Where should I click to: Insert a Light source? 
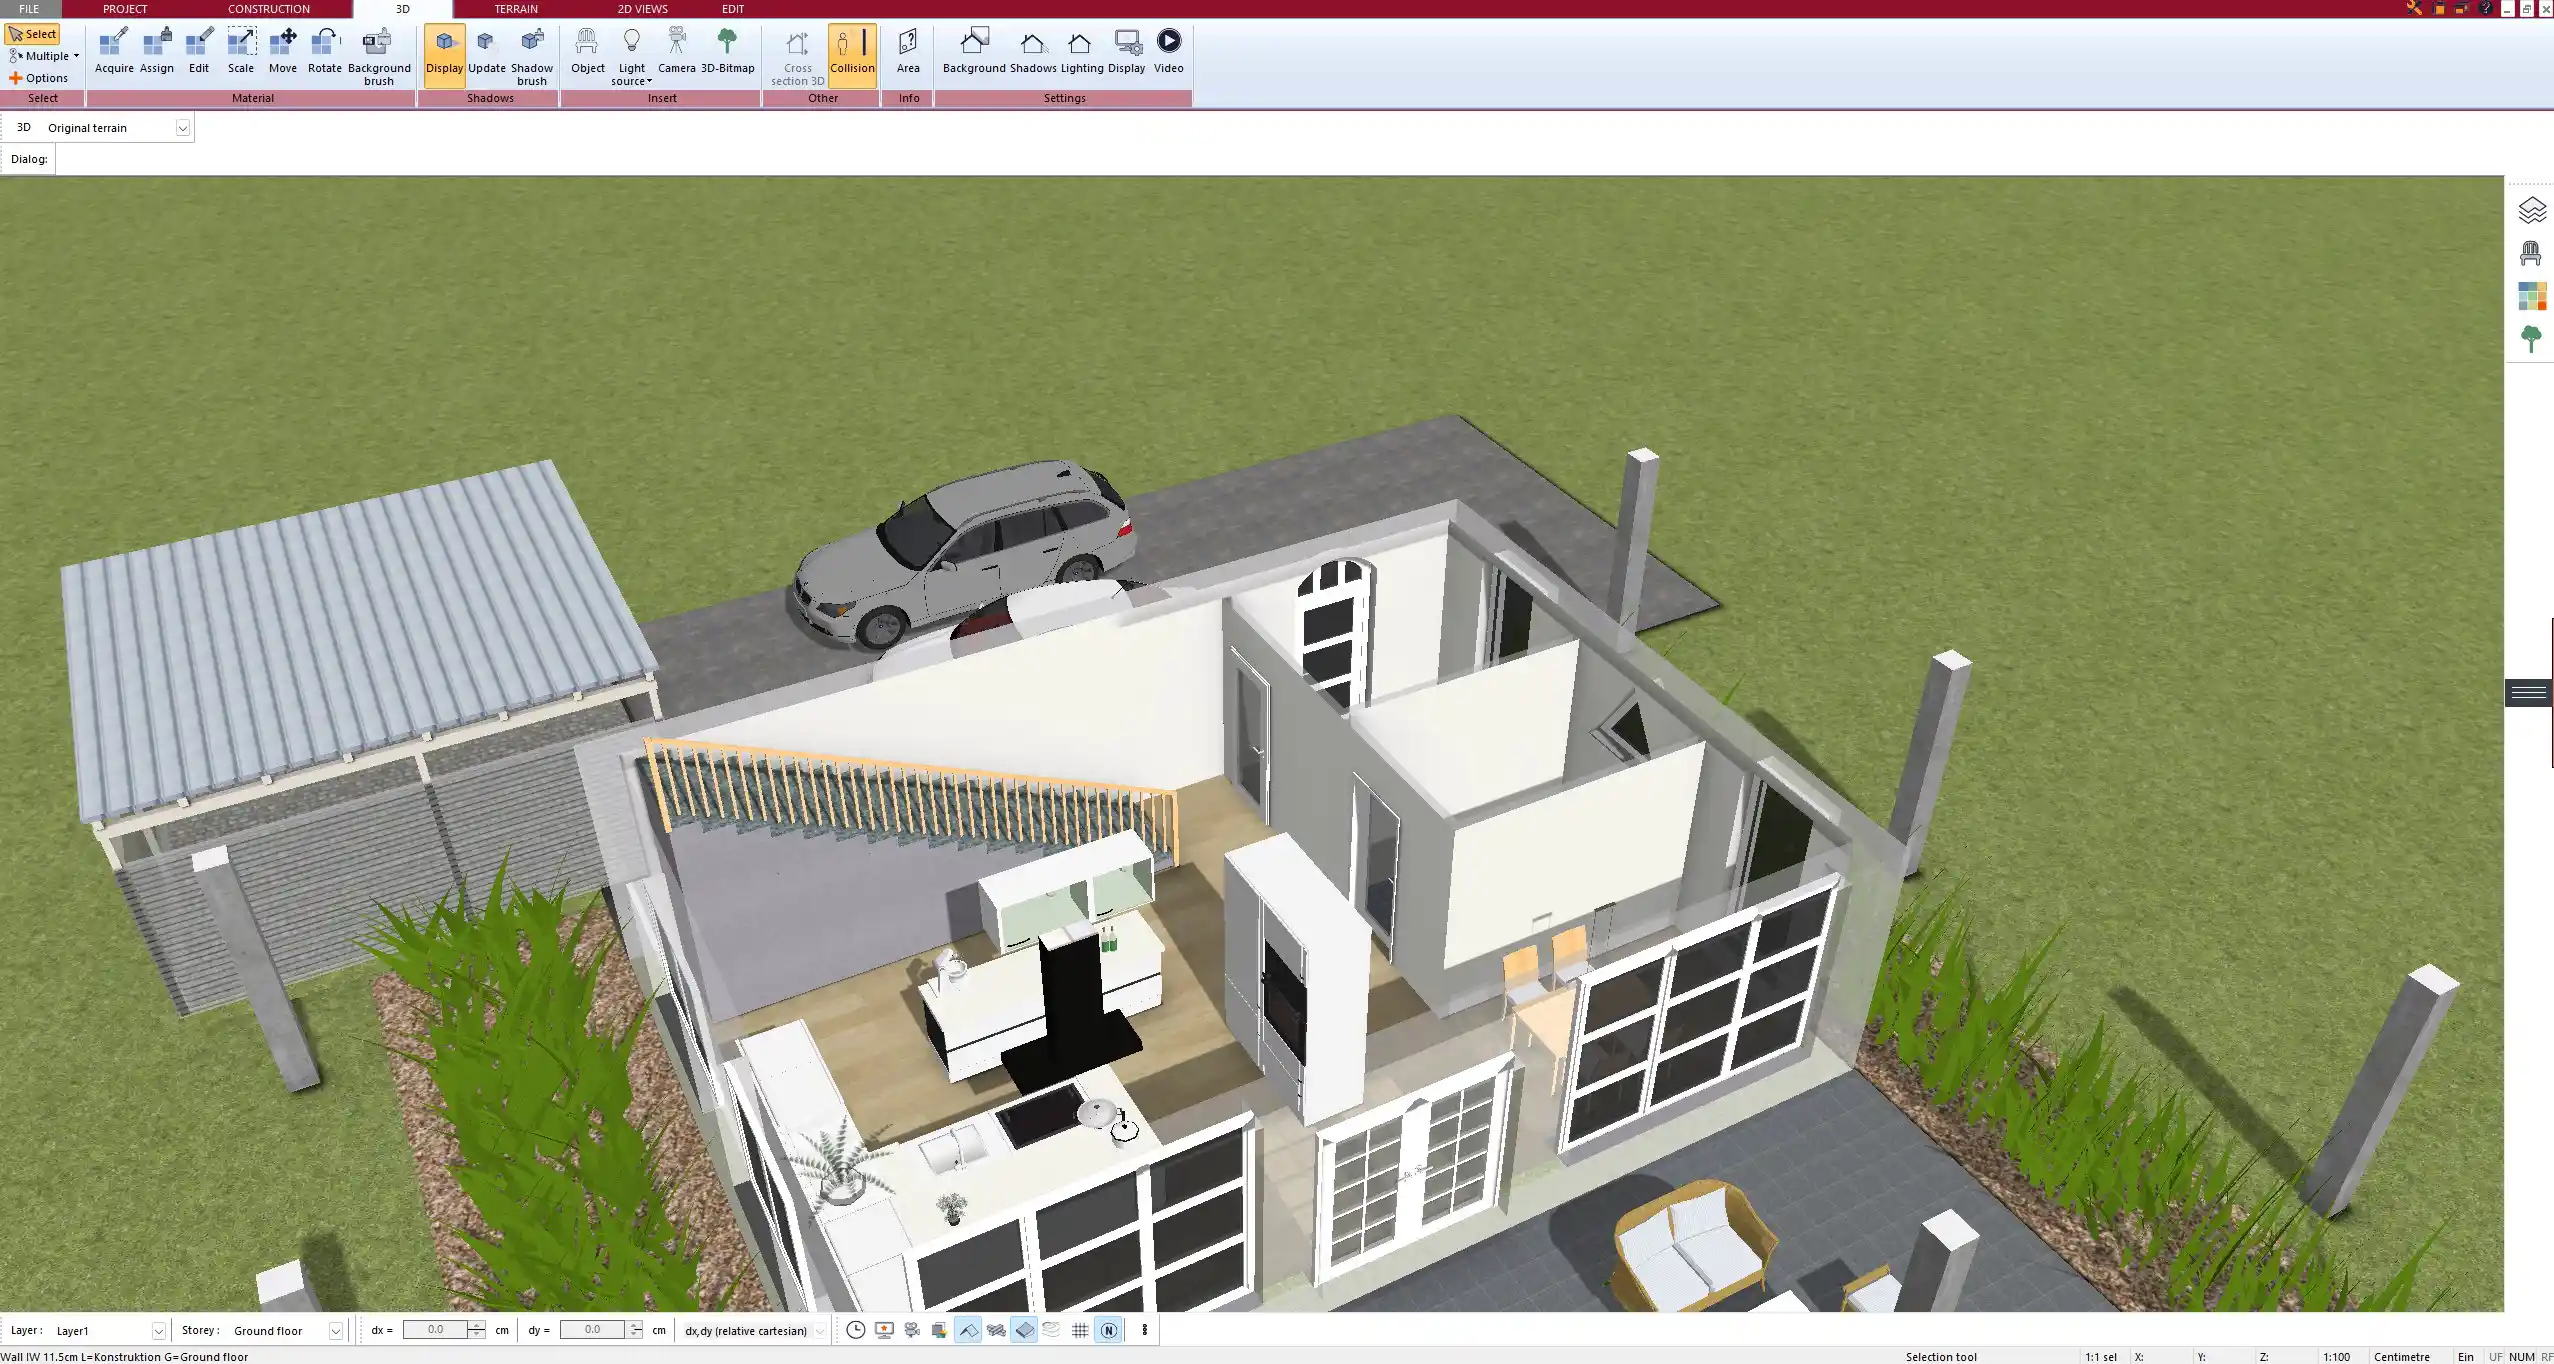pos(631,50)
